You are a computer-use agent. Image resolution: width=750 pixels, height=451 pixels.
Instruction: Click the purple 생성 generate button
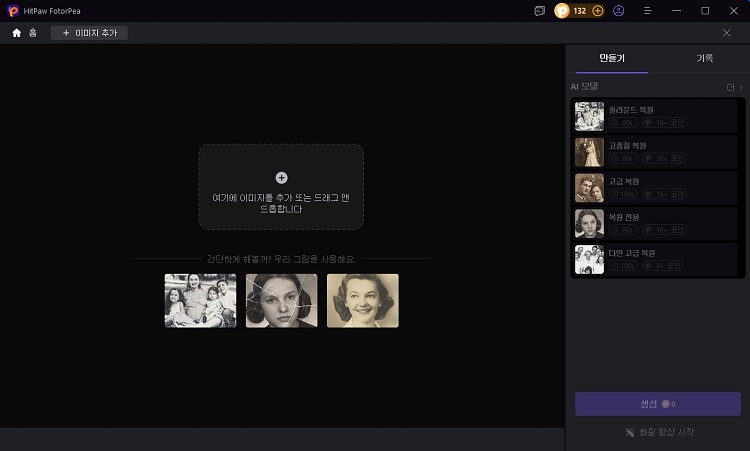tap(658, 404)
